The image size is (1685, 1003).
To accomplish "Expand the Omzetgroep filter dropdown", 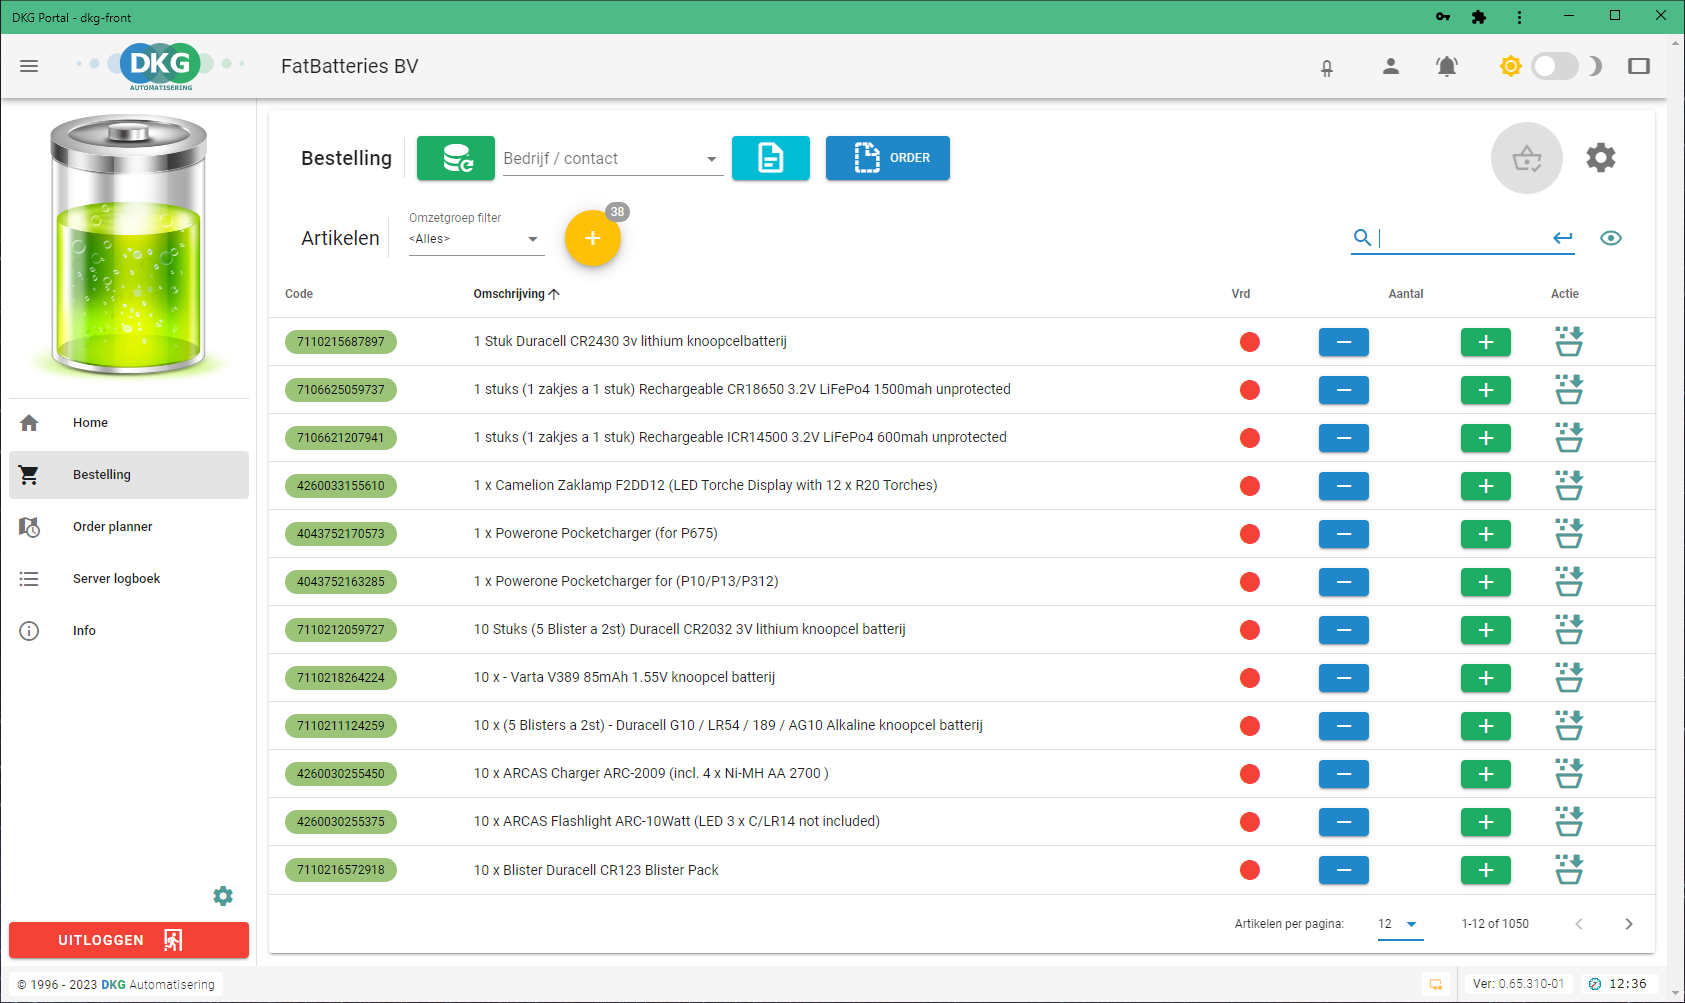I will pyautogui.click(x=476, y=239).
